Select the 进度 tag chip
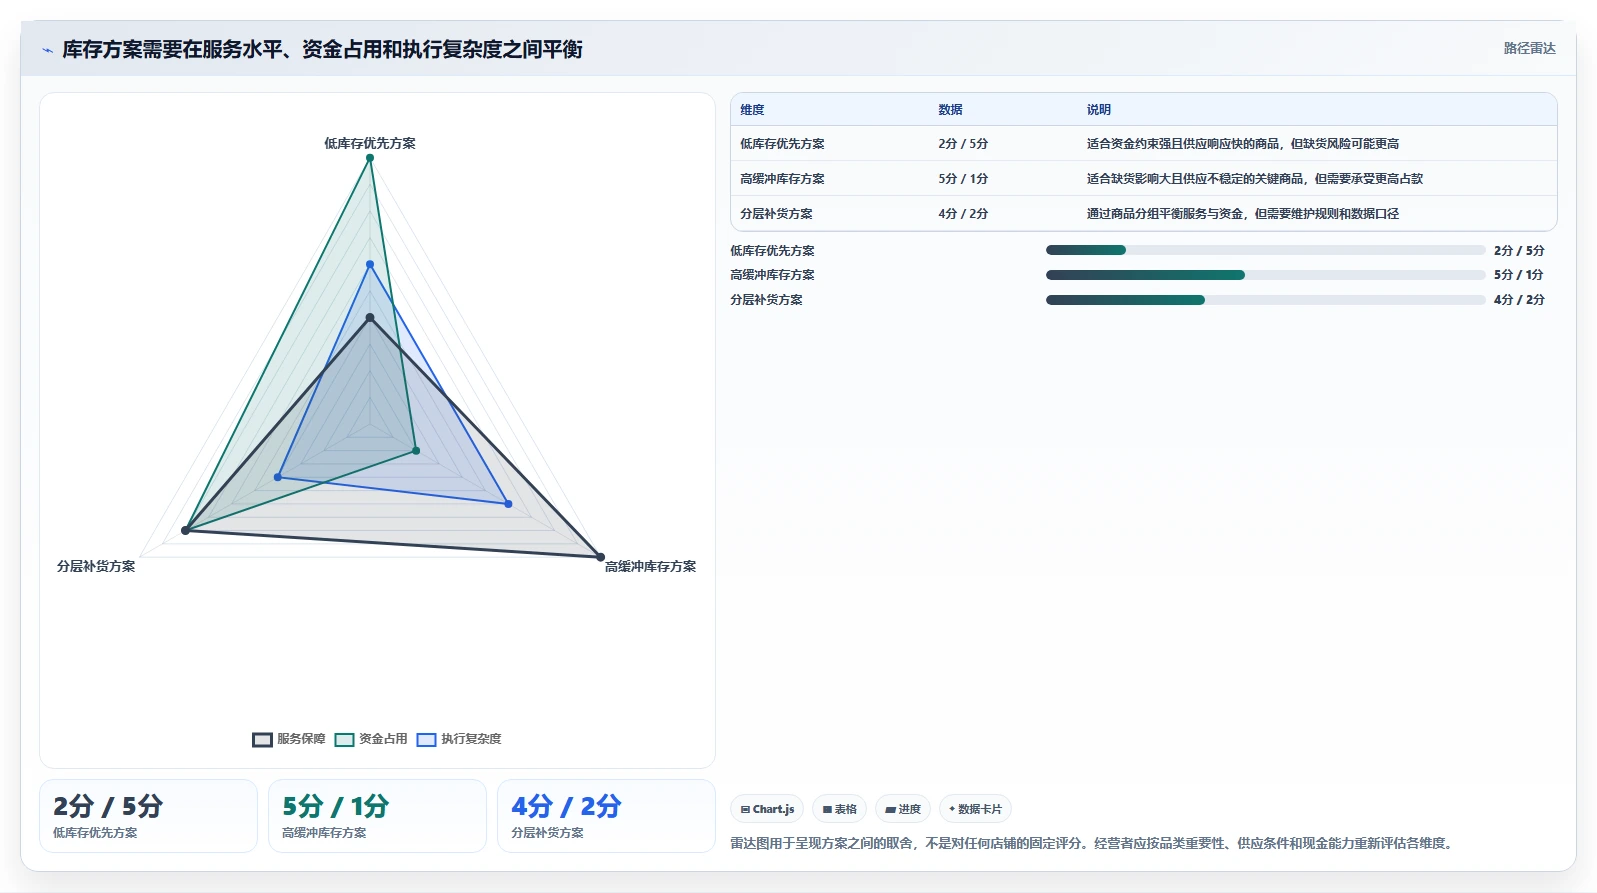This screenshot has width=1597, height=893. 903,809
